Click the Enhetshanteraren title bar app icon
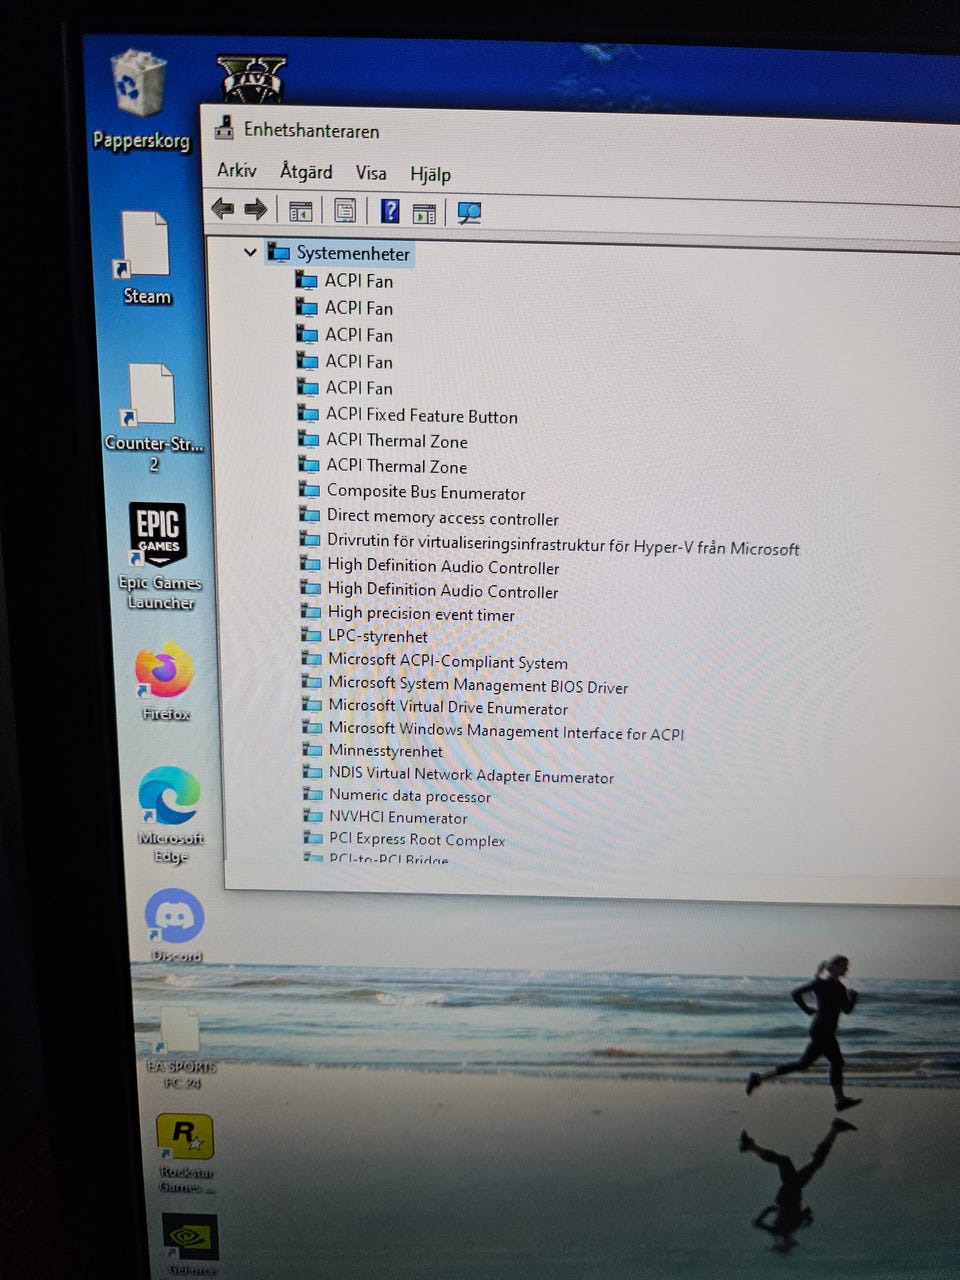The image size is (960, 1280). click(x=225, y=127)
